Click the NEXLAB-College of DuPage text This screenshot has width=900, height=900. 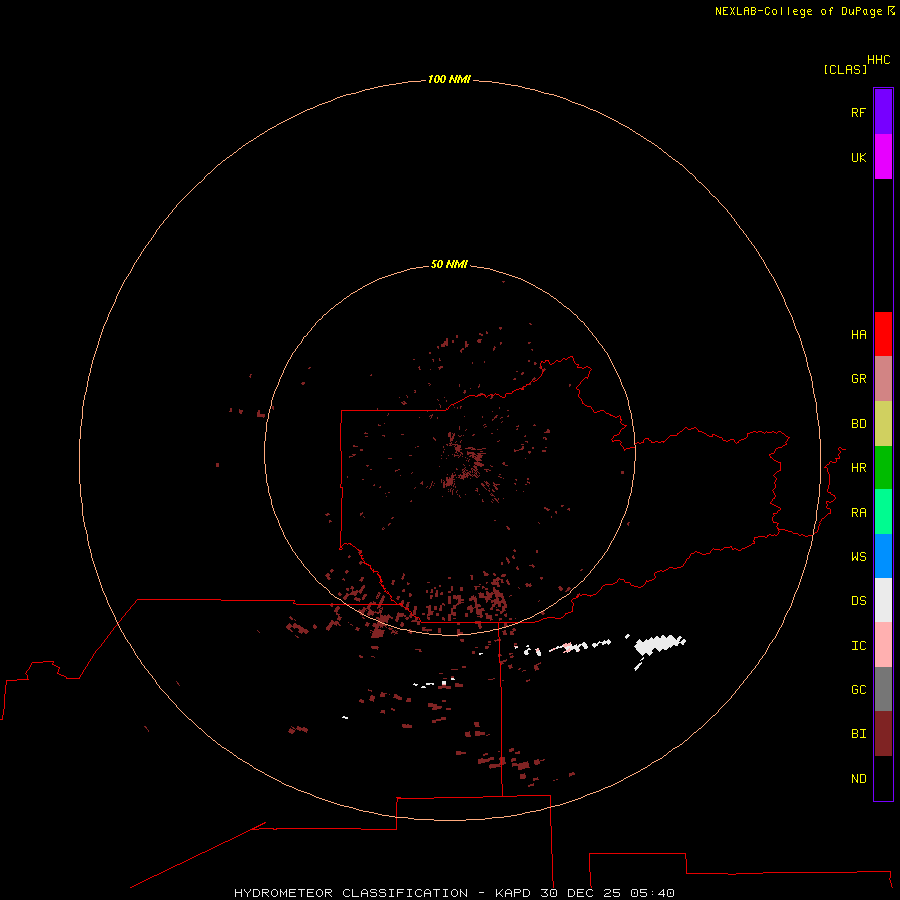(x=800, y=11)
